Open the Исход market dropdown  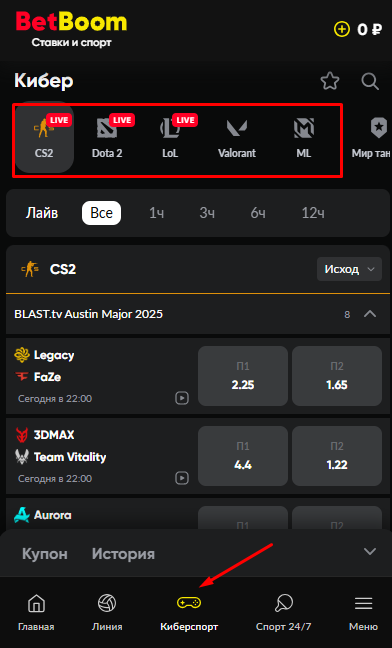coord(349,269)
